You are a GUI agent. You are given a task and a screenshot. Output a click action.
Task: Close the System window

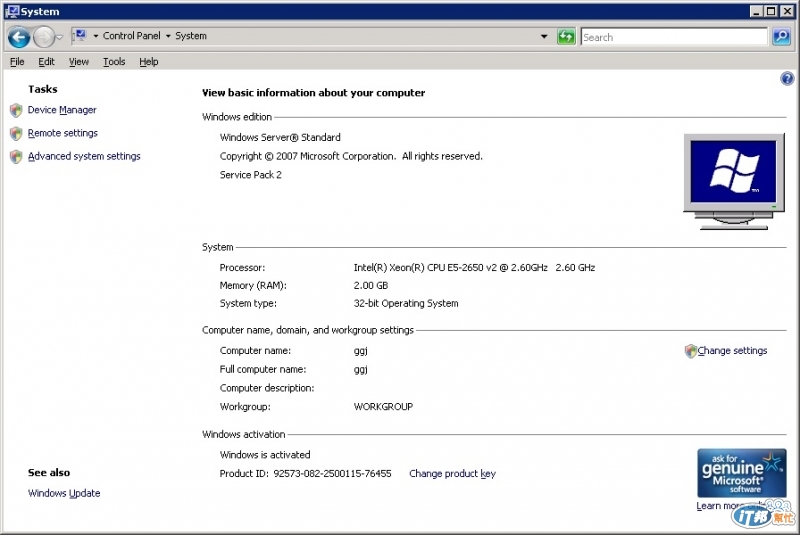click(x=787, y=11)
